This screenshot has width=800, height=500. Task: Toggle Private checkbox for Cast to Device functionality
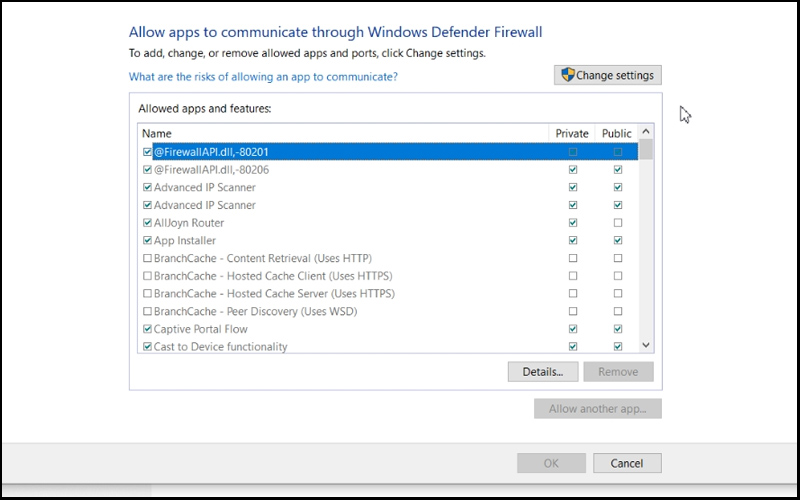point(573,346)
